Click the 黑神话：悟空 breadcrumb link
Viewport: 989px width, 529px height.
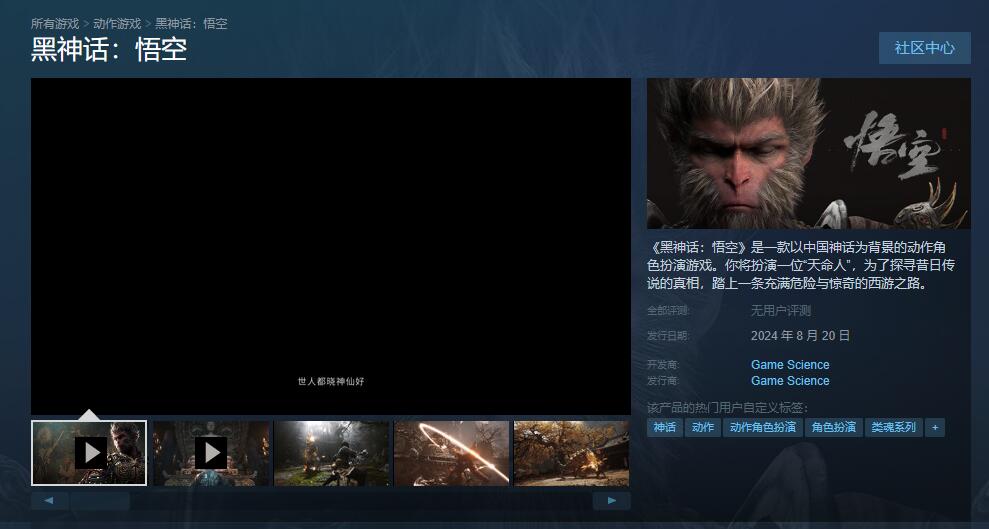click(x=191, y=23)
